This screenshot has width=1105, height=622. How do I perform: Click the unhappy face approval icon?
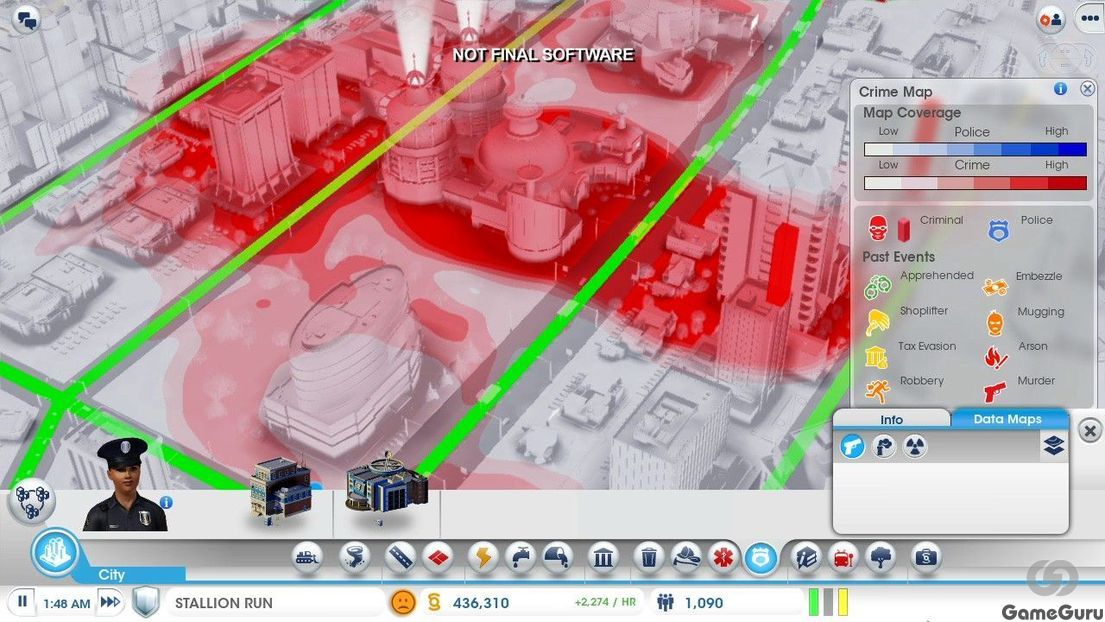pos(403,602)
